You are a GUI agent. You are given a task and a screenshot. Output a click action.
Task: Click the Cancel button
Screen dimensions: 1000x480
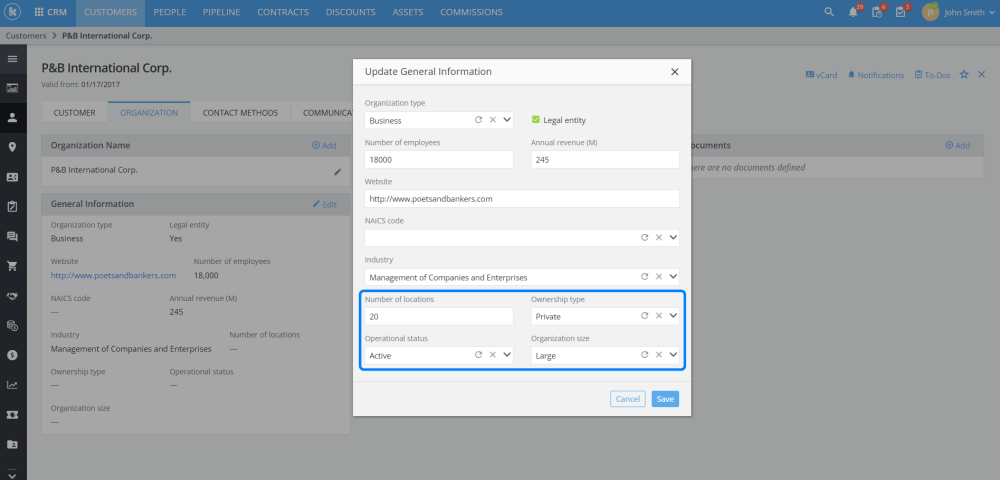tap(628, 399)
